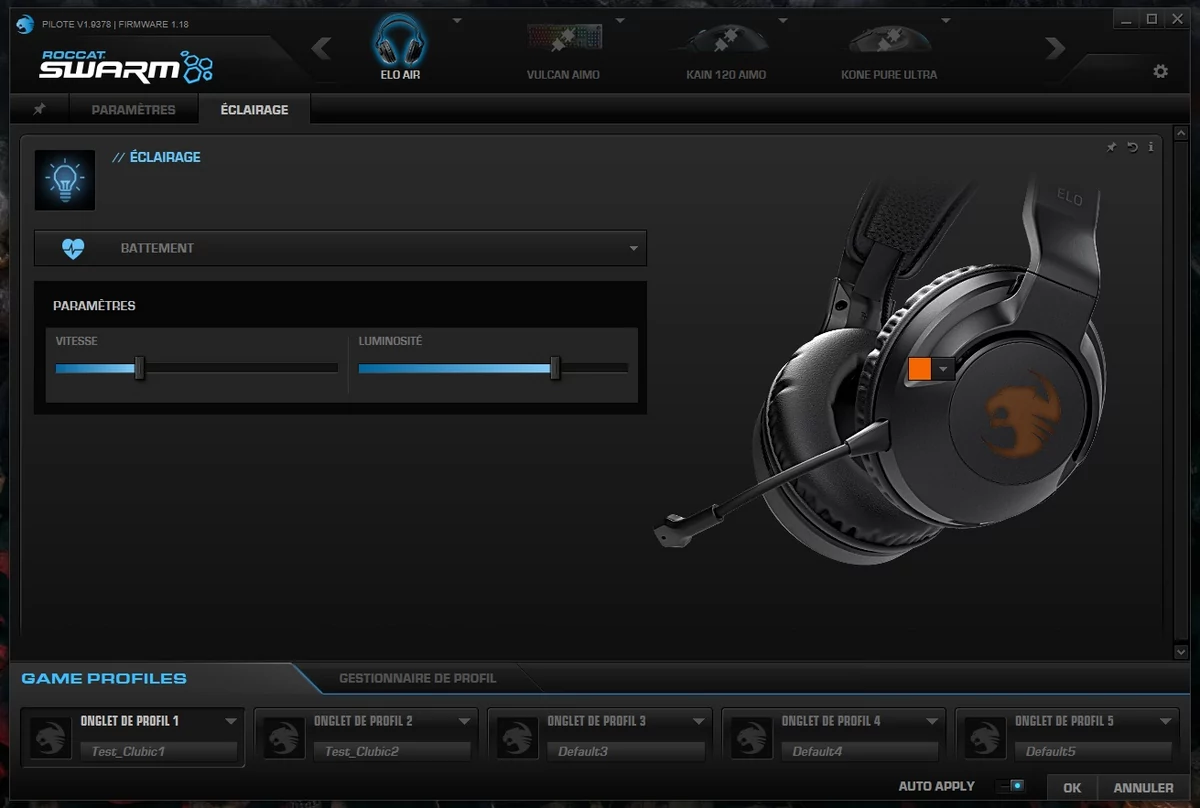Viewport: 1200px width, 808px height.
Task: Open ELO AIR device dropdown arrow
Action: [457, 19]
